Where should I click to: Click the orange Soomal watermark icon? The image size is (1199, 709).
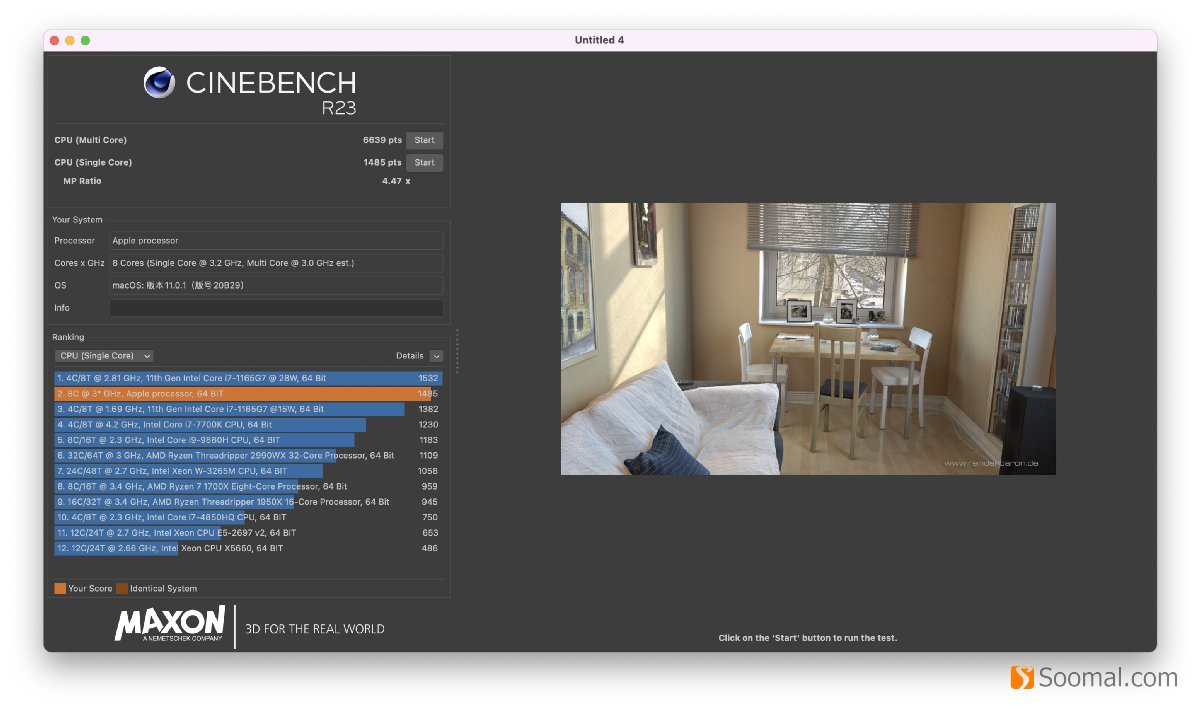pyautogui.click(x=1022, y=678)
